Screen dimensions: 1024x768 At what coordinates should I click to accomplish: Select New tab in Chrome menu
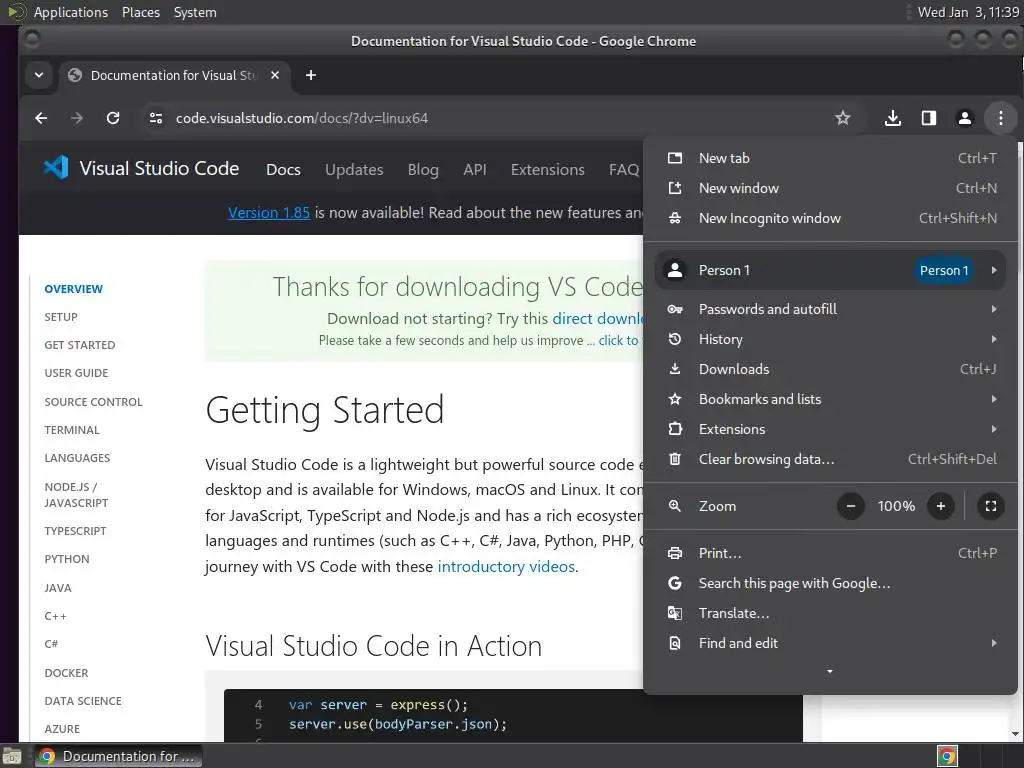[831, 158]
